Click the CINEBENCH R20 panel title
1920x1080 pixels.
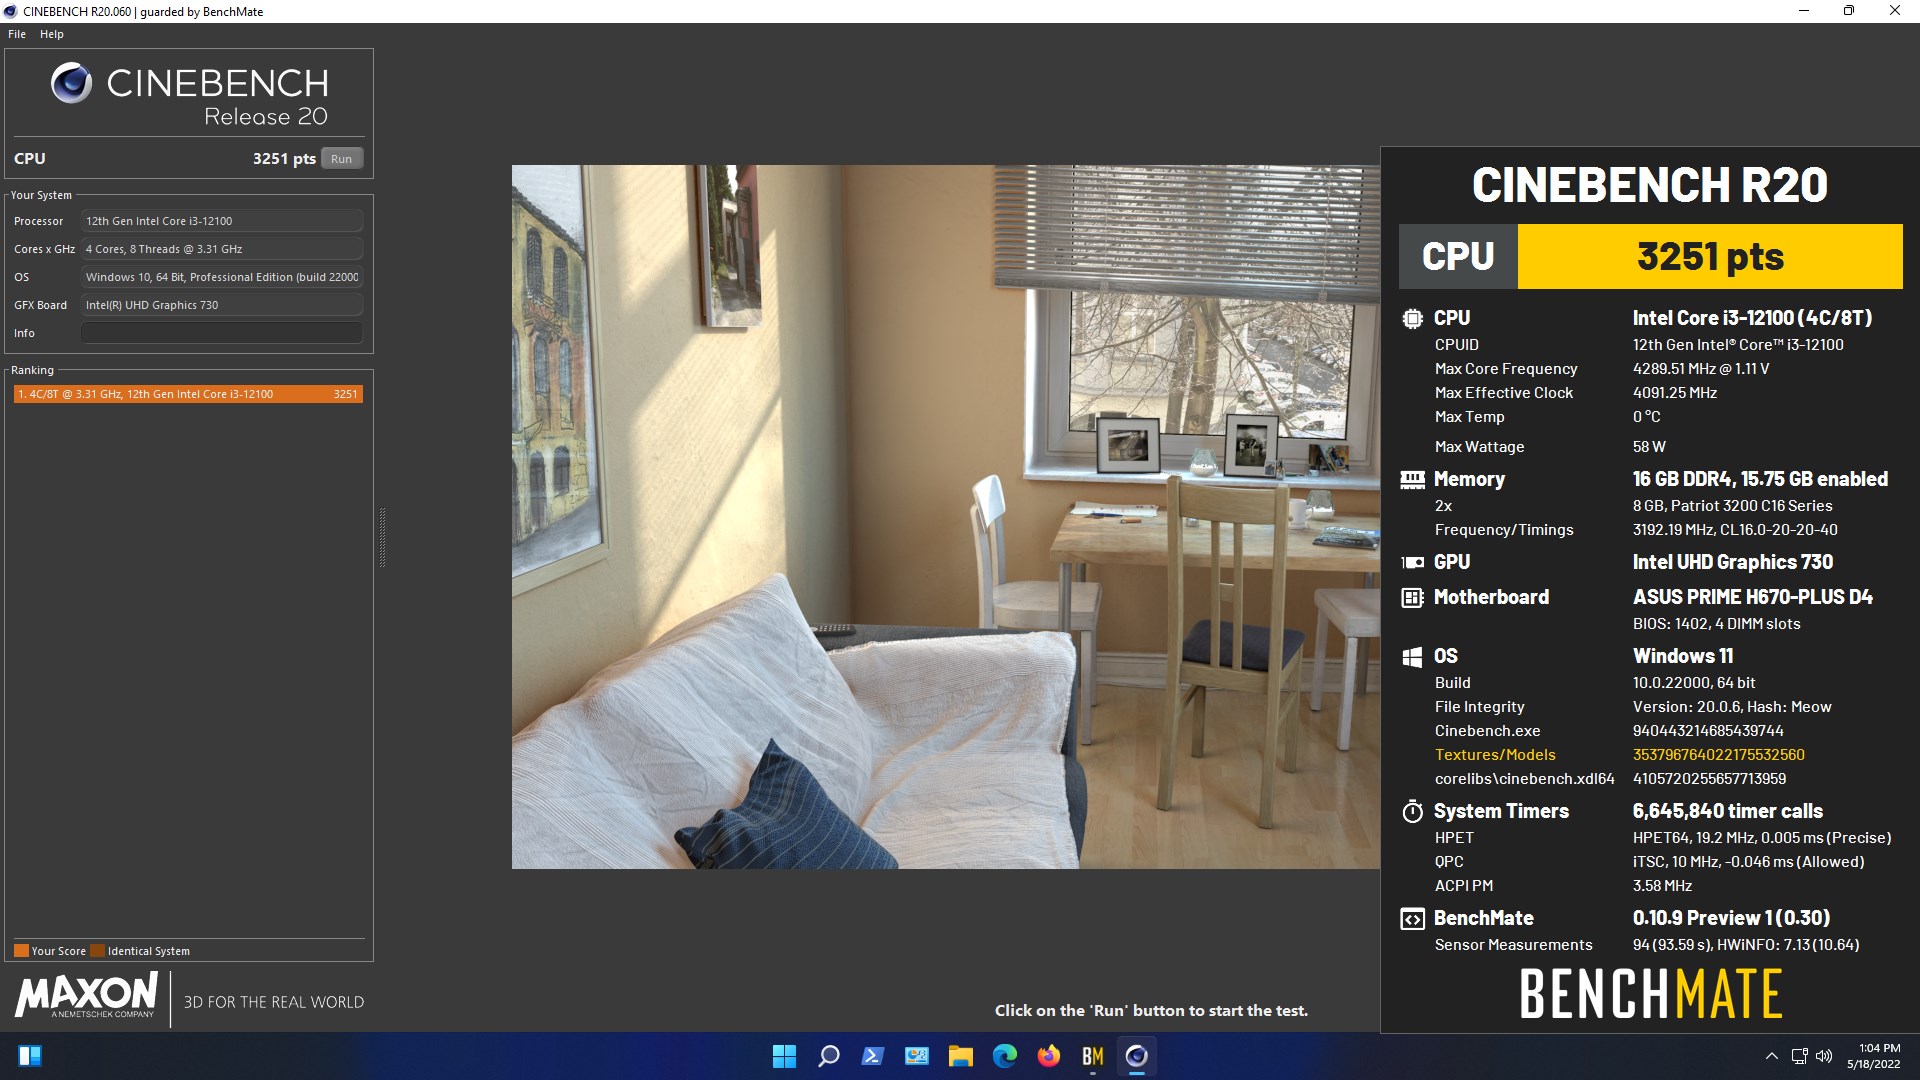[x=1650, y=185]
